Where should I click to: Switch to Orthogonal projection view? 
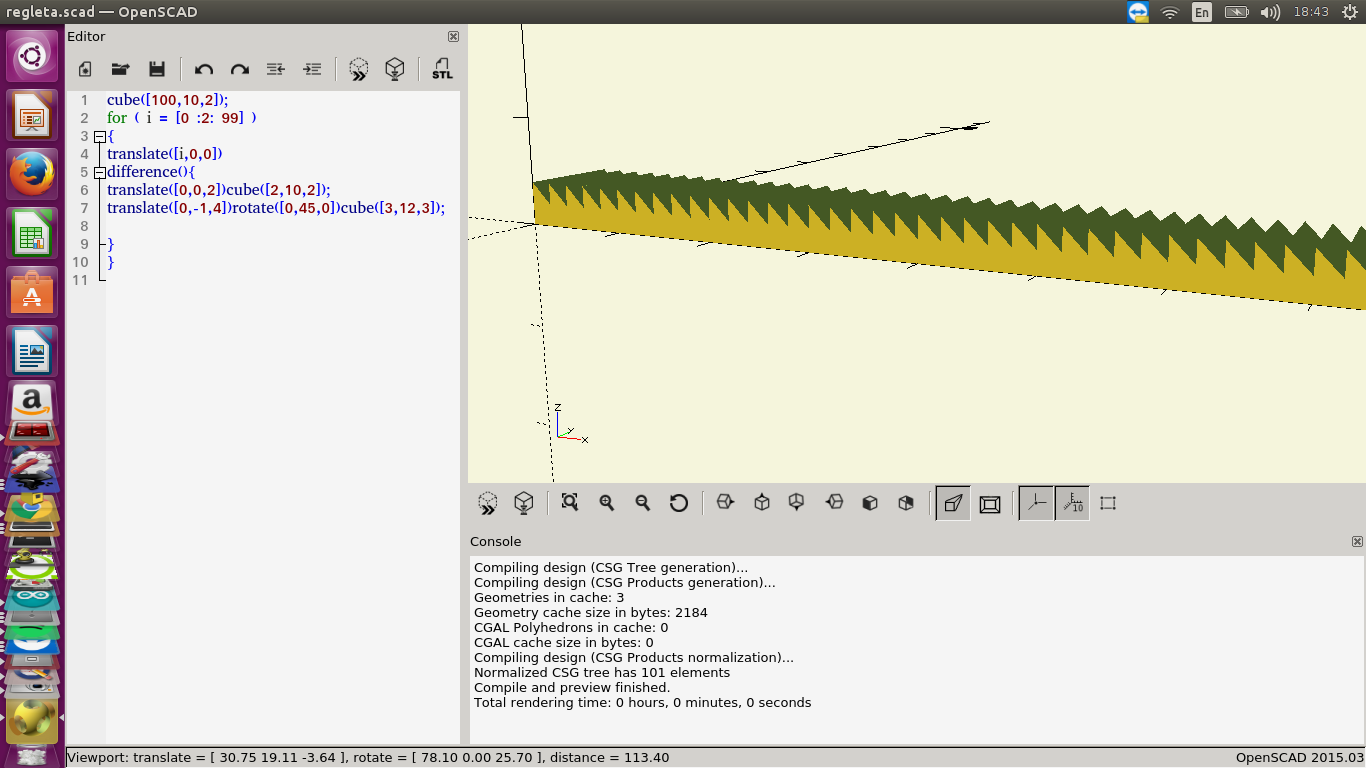[990, 503]
